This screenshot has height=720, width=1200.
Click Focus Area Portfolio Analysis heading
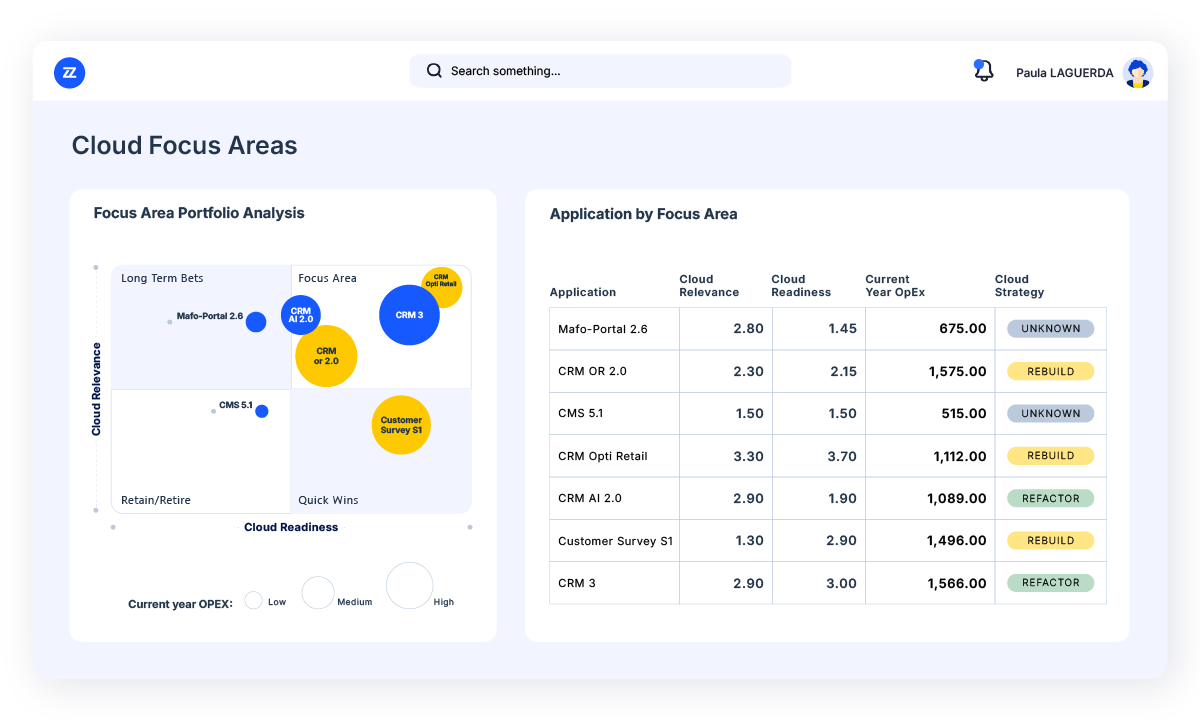199,213
